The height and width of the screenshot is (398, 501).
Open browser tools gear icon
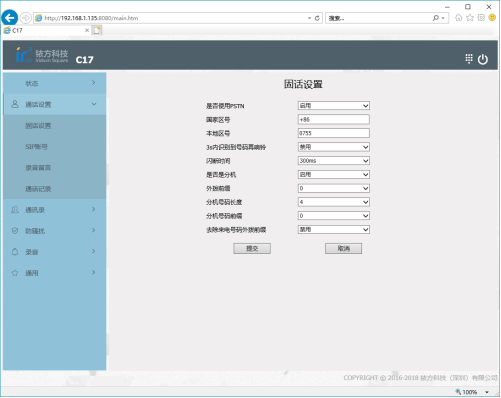coord(481,18)
